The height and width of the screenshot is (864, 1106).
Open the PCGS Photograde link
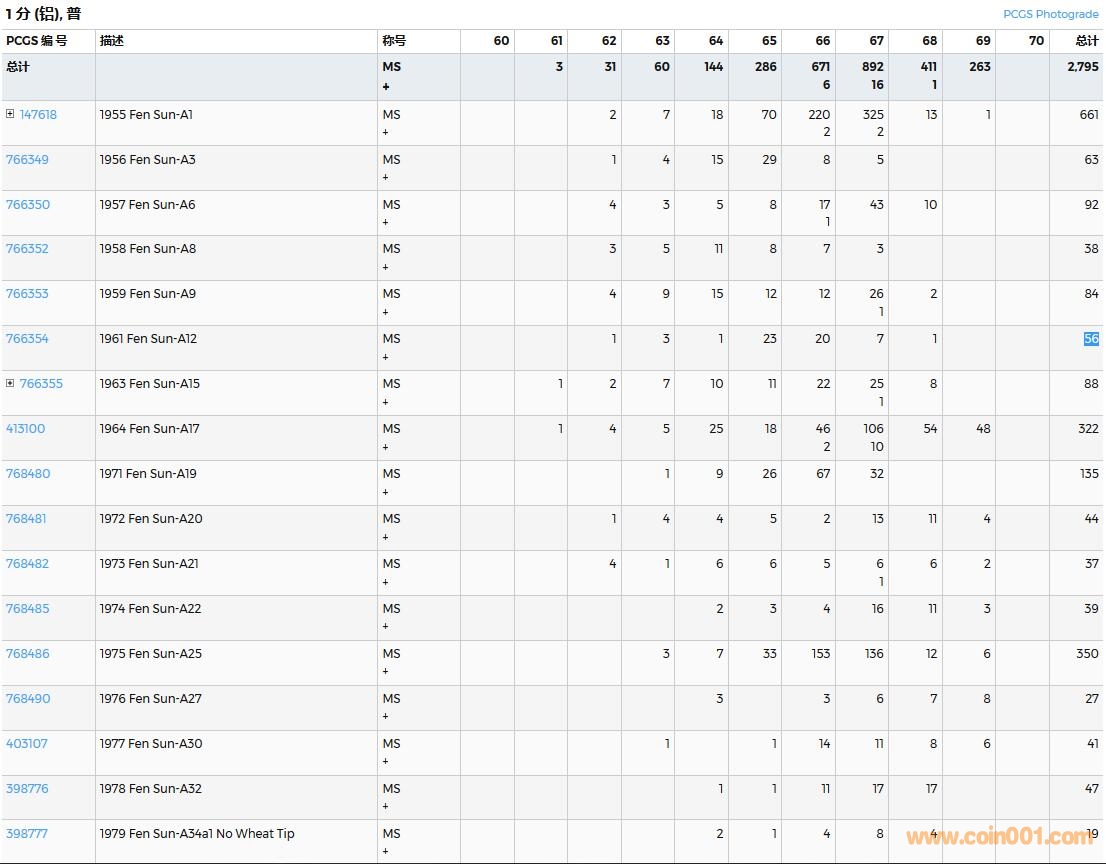tap(1050, 14)
